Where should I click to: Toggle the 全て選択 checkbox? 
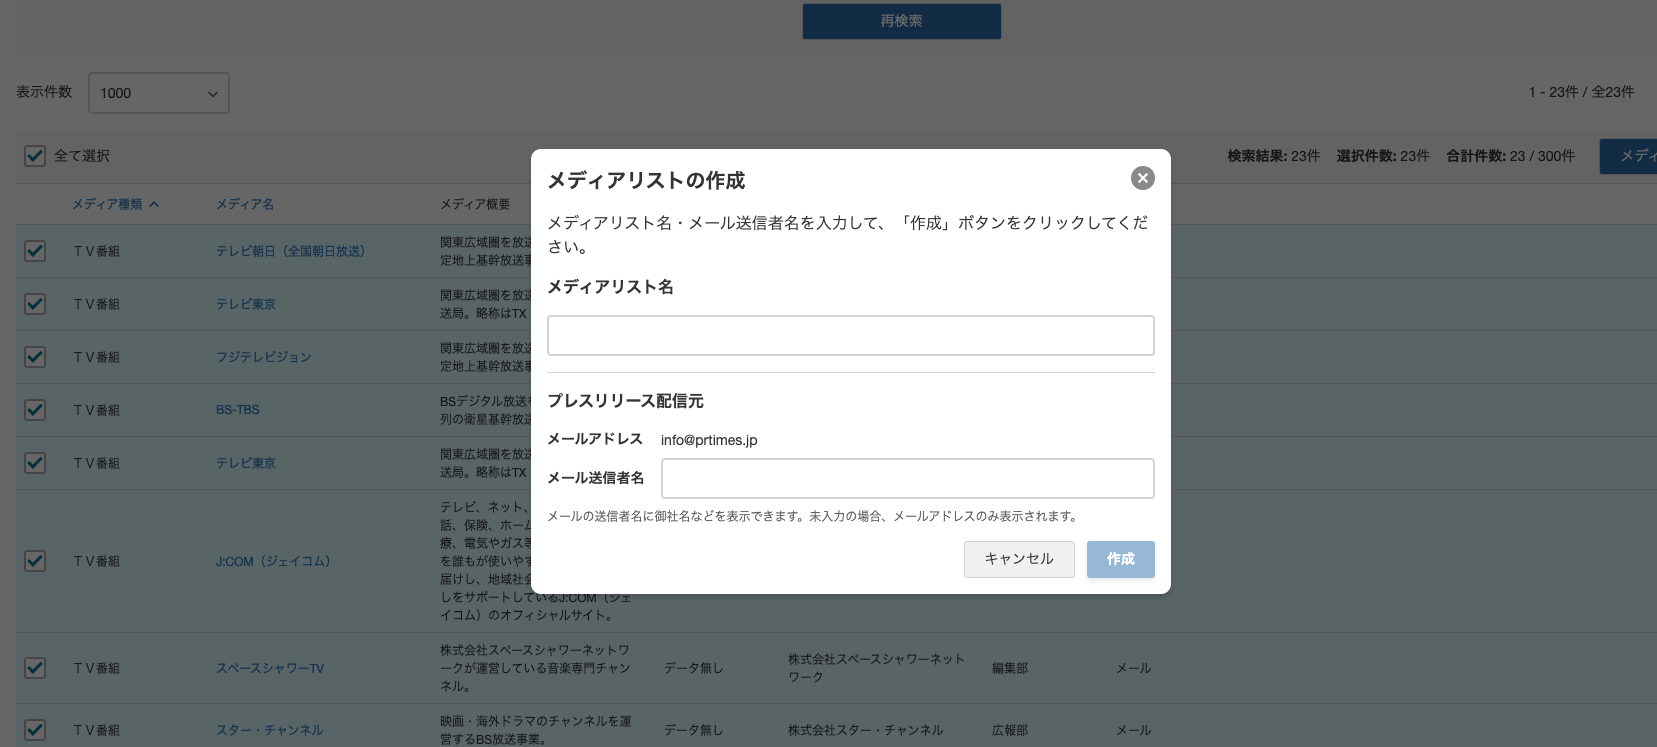click(x=35, y=156)
